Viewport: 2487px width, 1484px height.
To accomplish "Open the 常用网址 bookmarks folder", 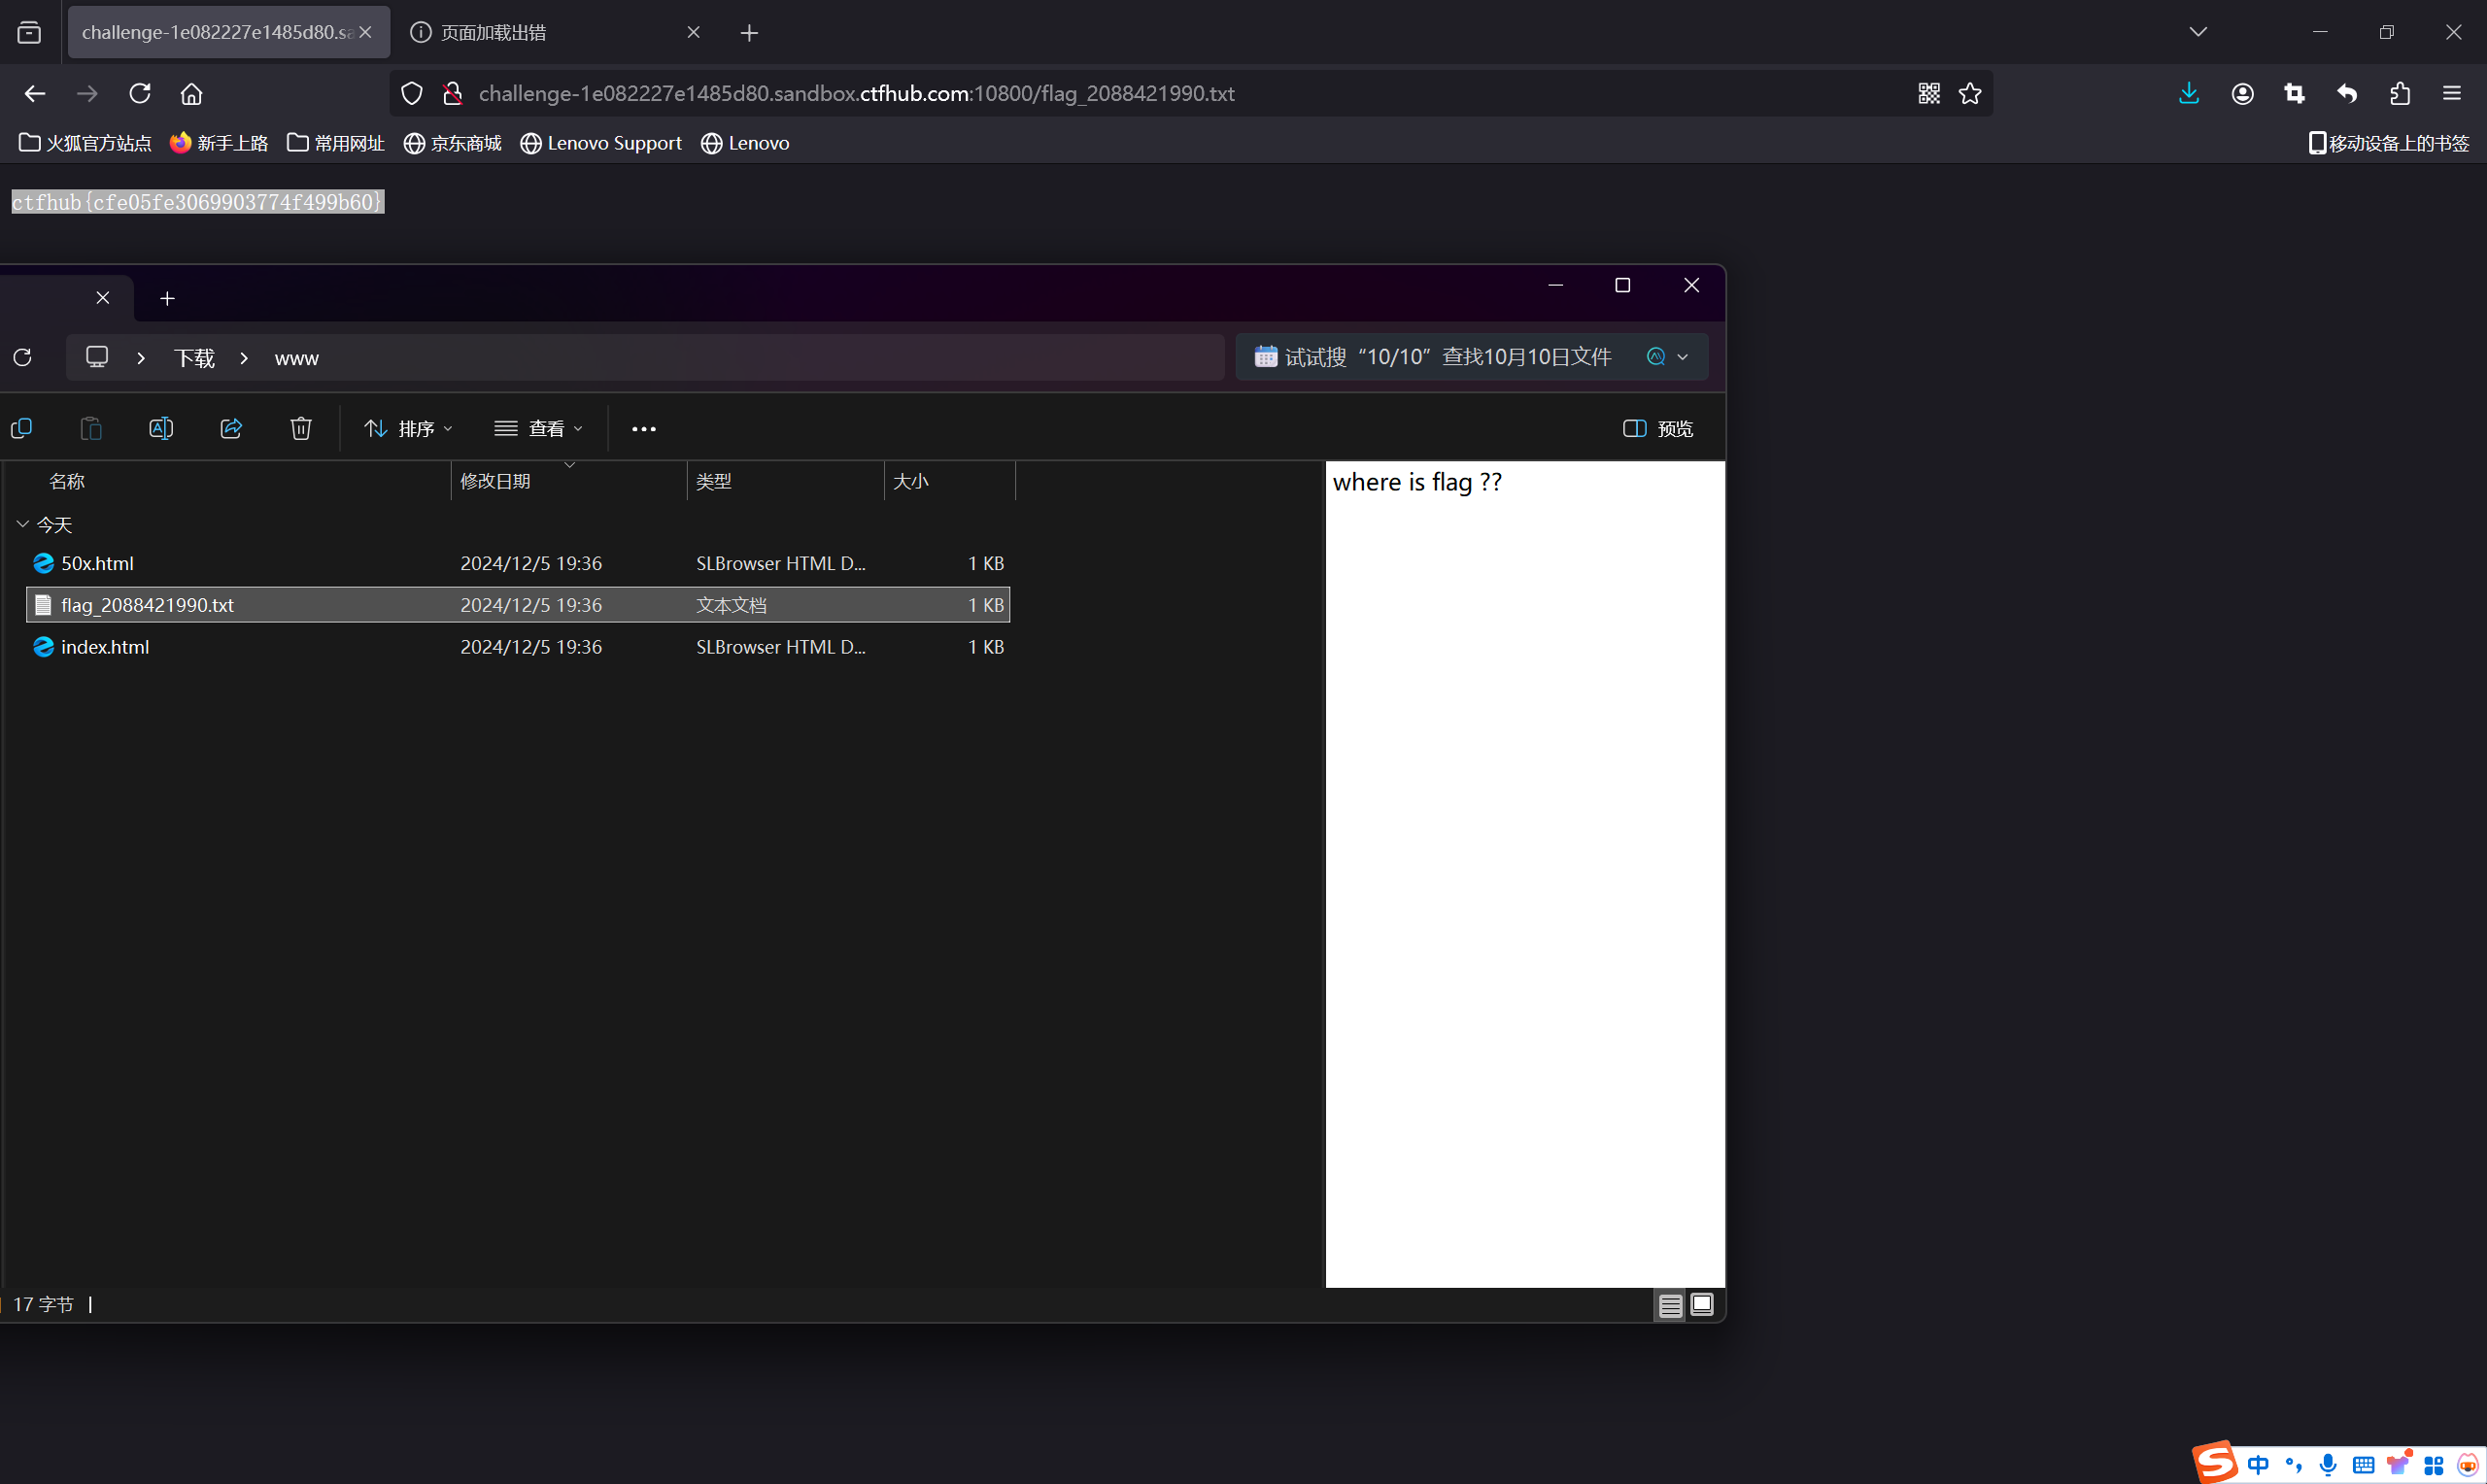I will (336, 143).
